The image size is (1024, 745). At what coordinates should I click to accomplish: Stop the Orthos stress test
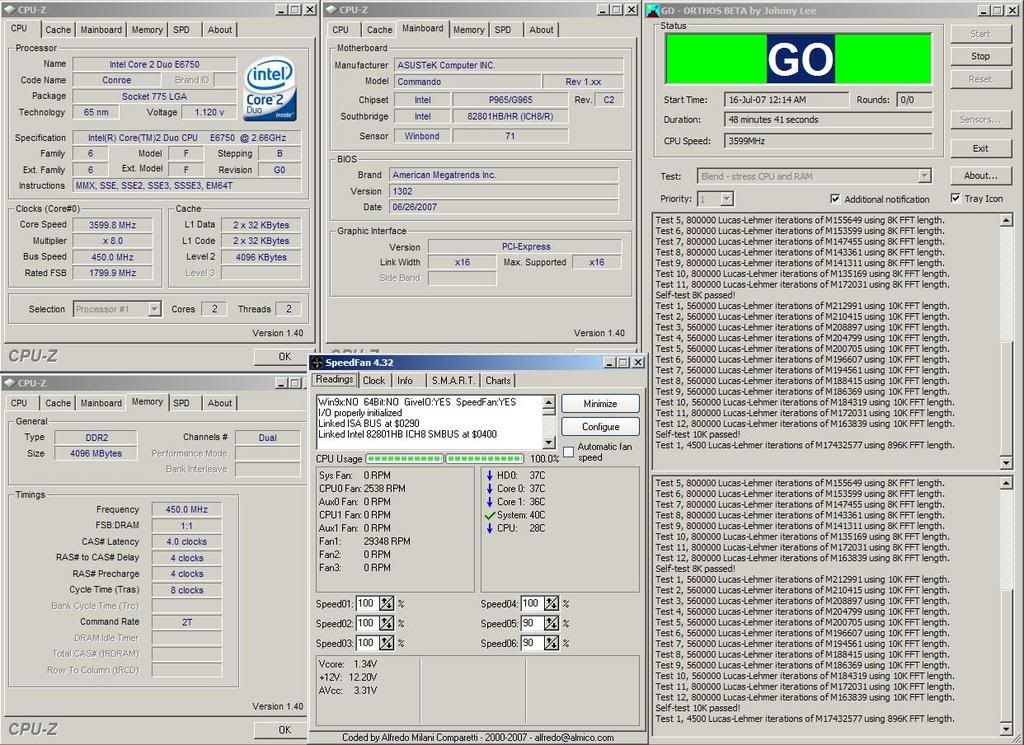pos(980,56)
